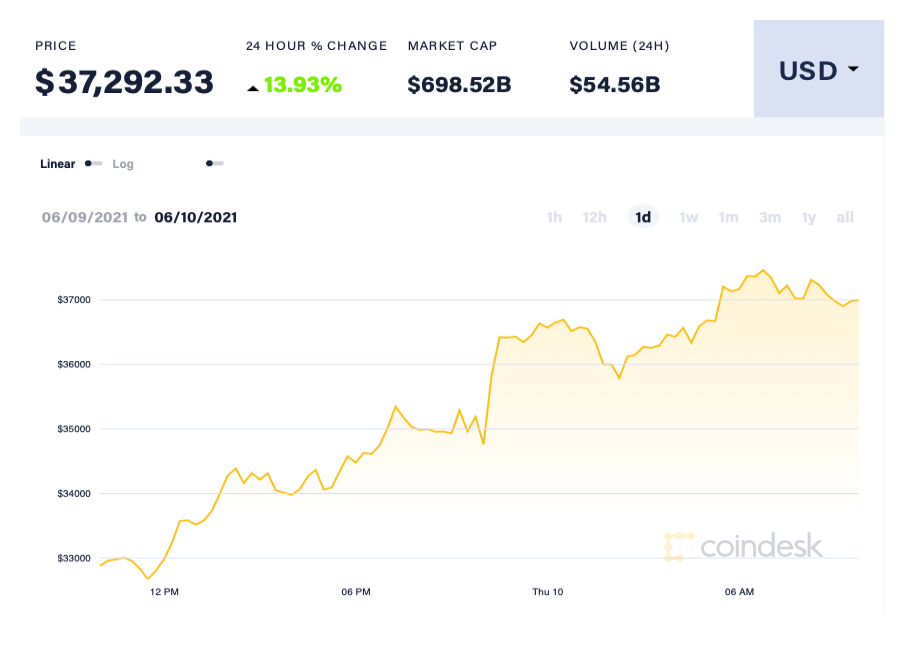The width and height of the screenshot is (905, 672).
Task: Select the 12h timeframe
Action: click(x=595, y=217)
